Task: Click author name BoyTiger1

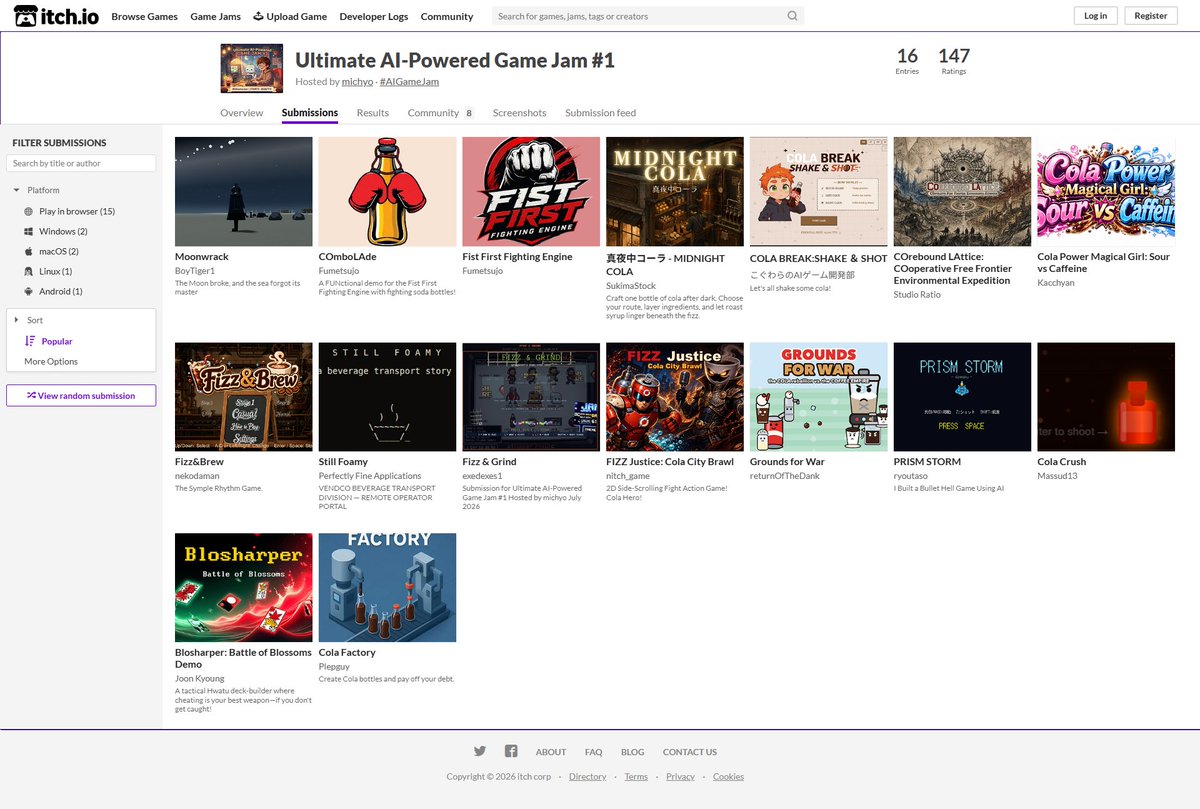Action: pos(195,271)
